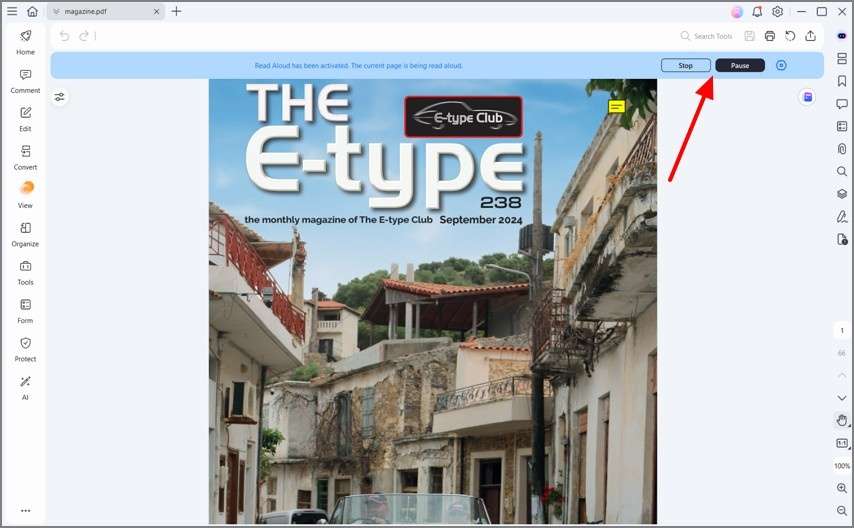This screenshot has height=528, width=854.
Task: Open the hamburger main menu
Action: click(11, 11)
